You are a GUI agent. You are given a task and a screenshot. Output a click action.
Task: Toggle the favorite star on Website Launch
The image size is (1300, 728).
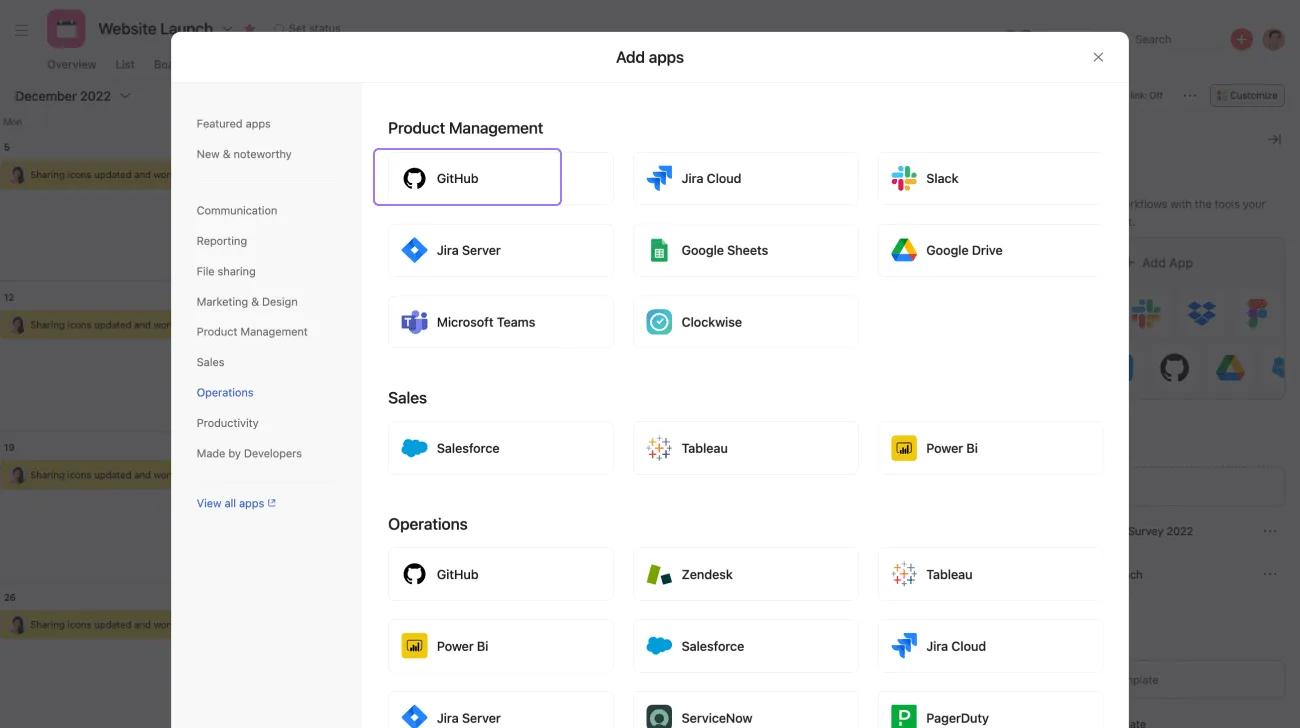tap(249, 29)
